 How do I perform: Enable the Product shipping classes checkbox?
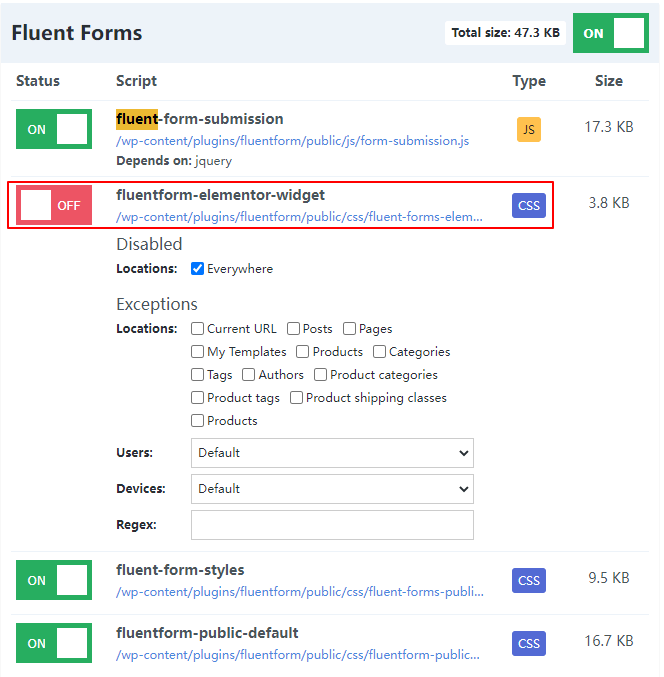(x=297, y=398)
